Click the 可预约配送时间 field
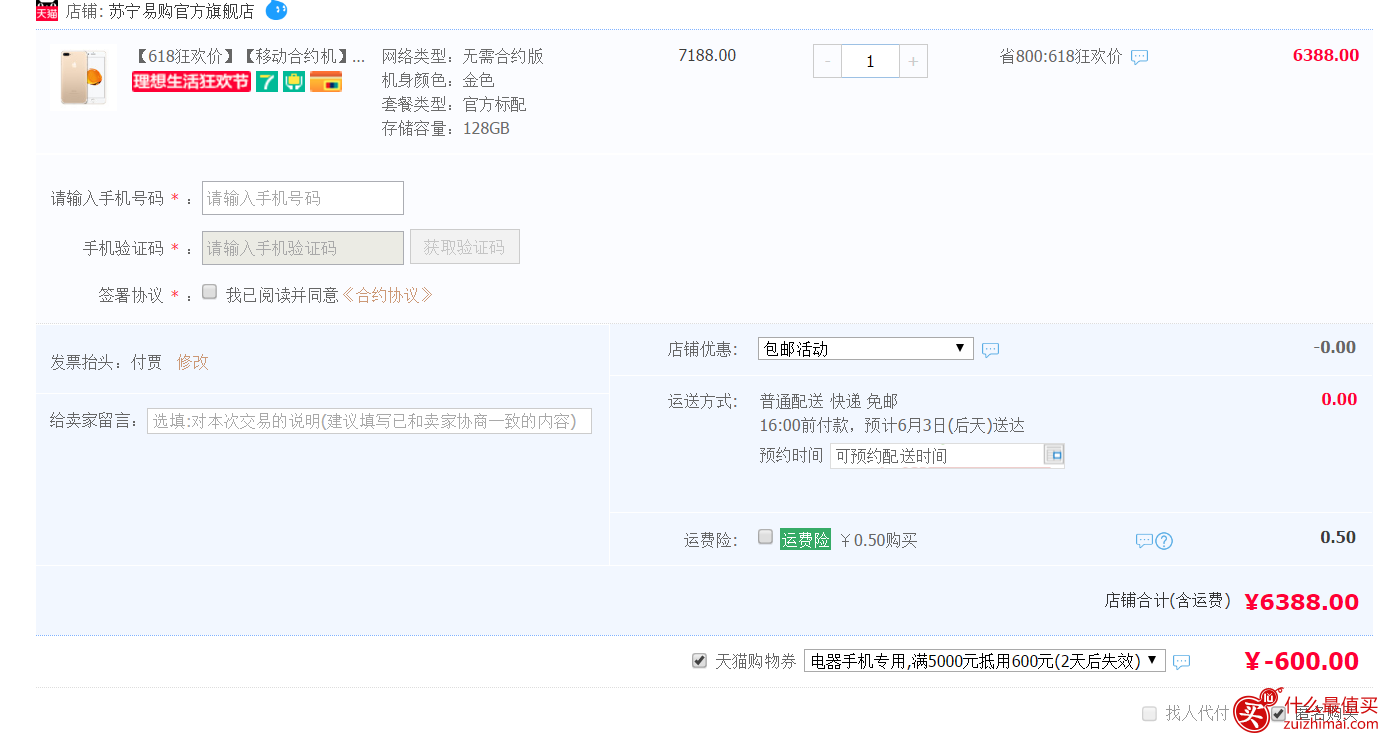Screen dimensions: 1387x738 click(x=937, y=456)
